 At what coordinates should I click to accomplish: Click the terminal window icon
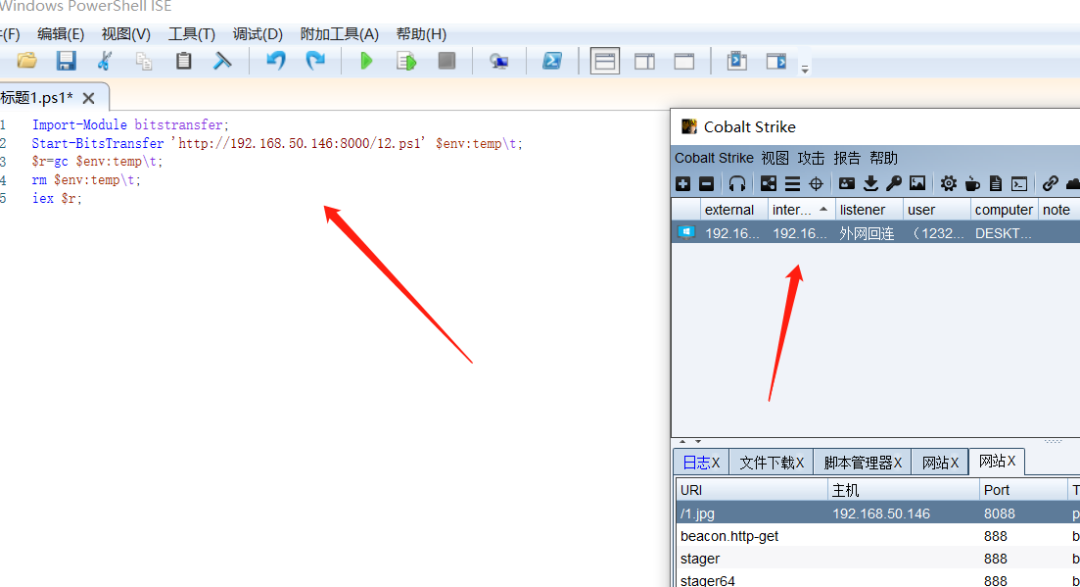pyautogui.click(x=1019, y=183)
